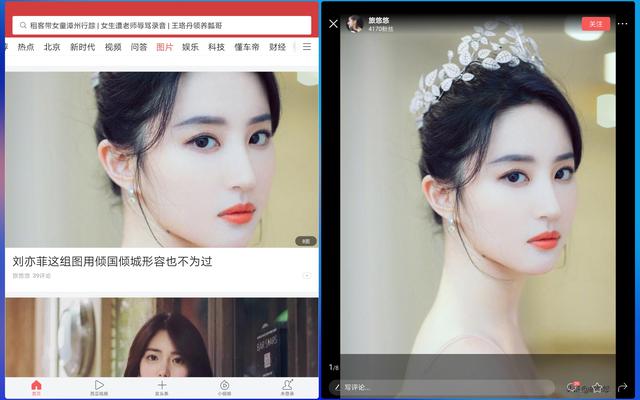Image resolution: width=640 pixels, height=400 pixels.
Task: Go to home via the house icon
Action: pyautogui.click(x=36, y=386)
